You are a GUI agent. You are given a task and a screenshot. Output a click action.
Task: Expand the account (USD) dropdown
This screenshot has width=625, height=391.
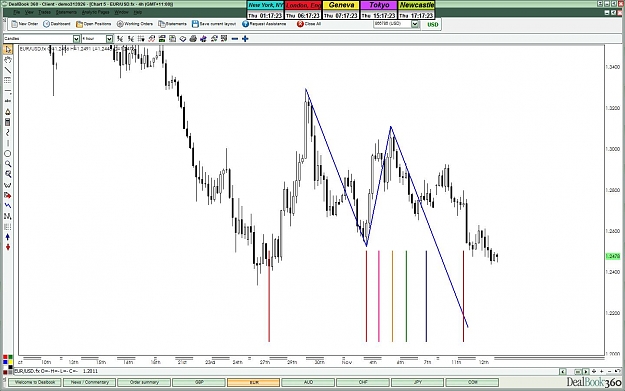(x=415, y=24)
